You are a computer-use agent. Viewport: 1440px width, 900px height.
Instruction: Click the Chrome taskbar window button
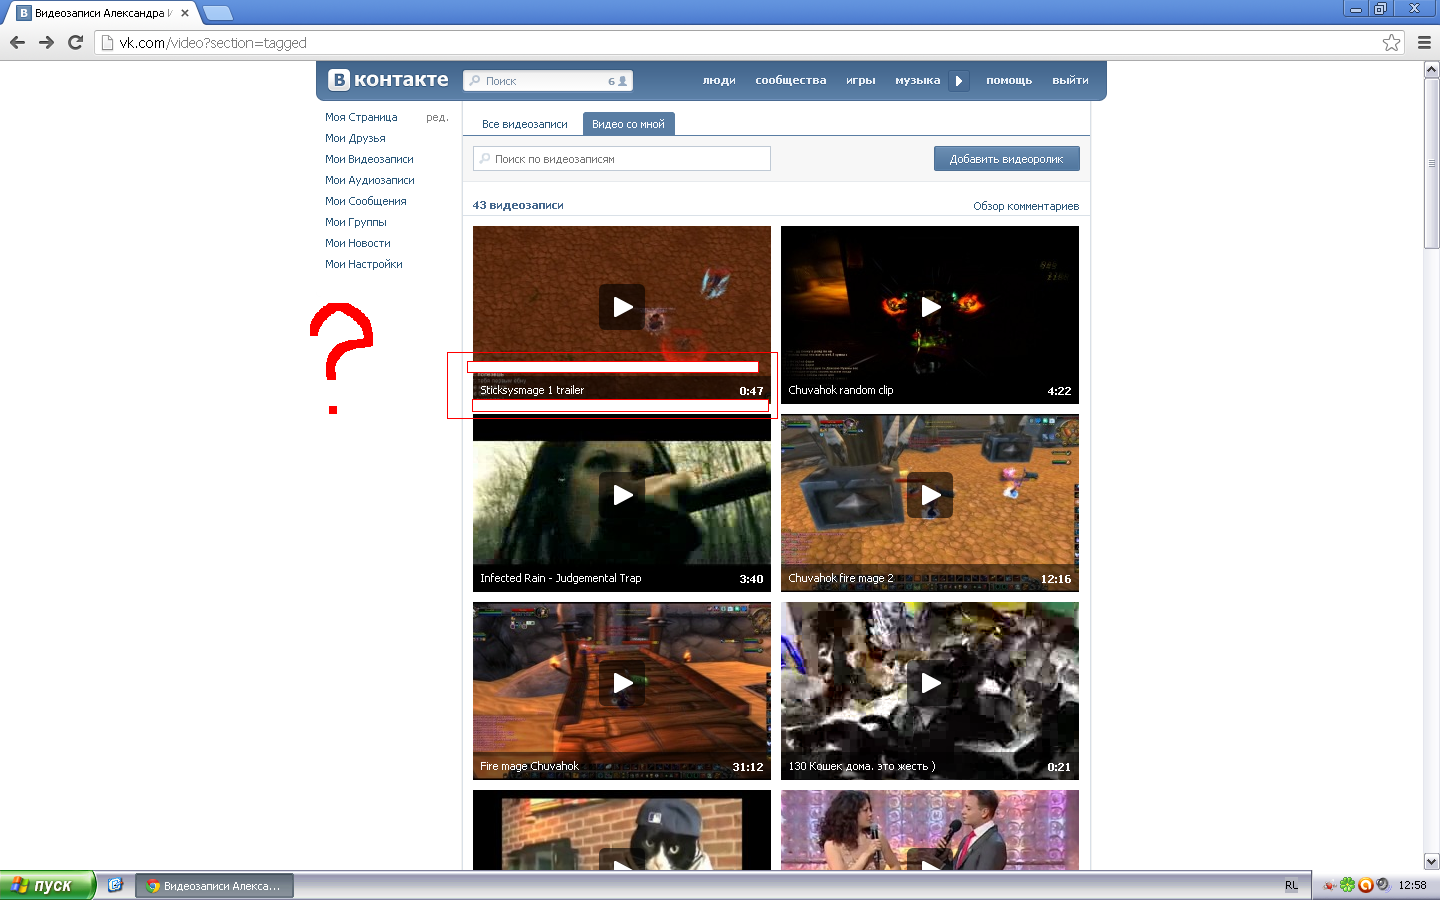(x=214, y=886)
